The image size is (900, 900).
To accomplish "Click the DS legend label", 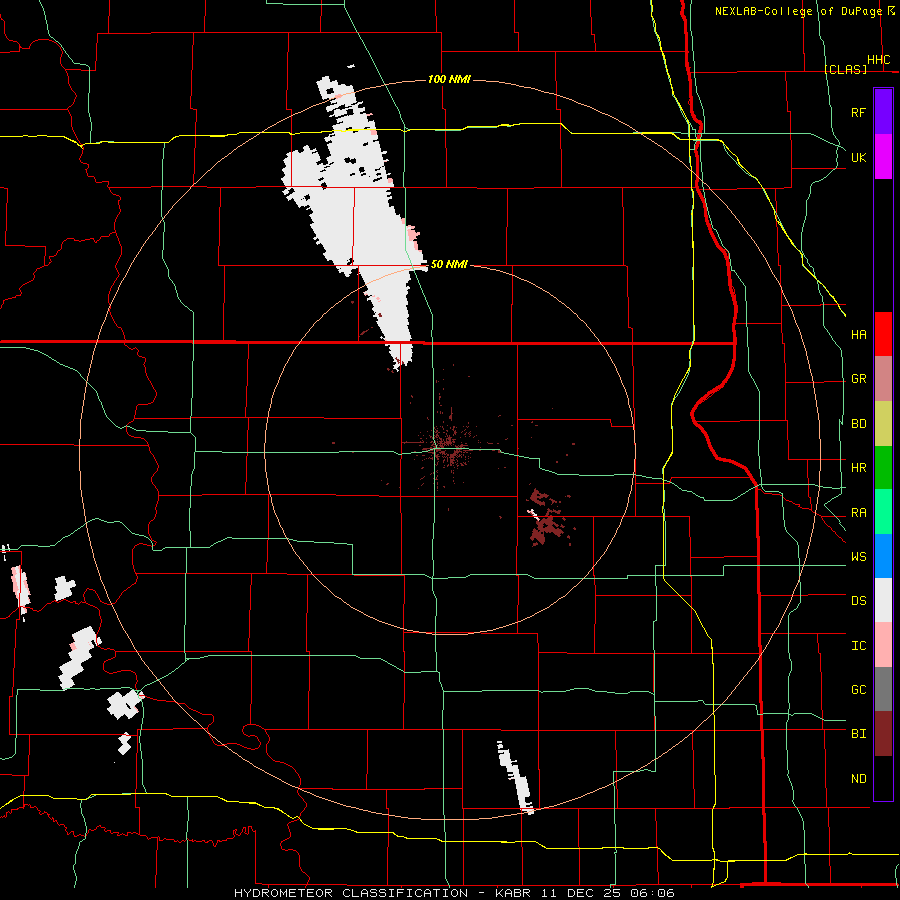I will point(858,601).
